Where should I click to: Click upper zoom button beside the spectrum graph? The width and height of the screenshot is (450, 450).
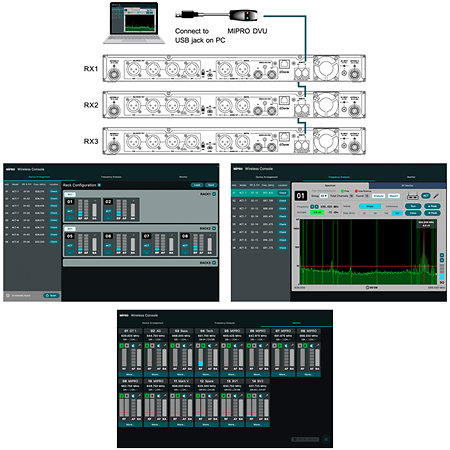click(x=442, y=255)
